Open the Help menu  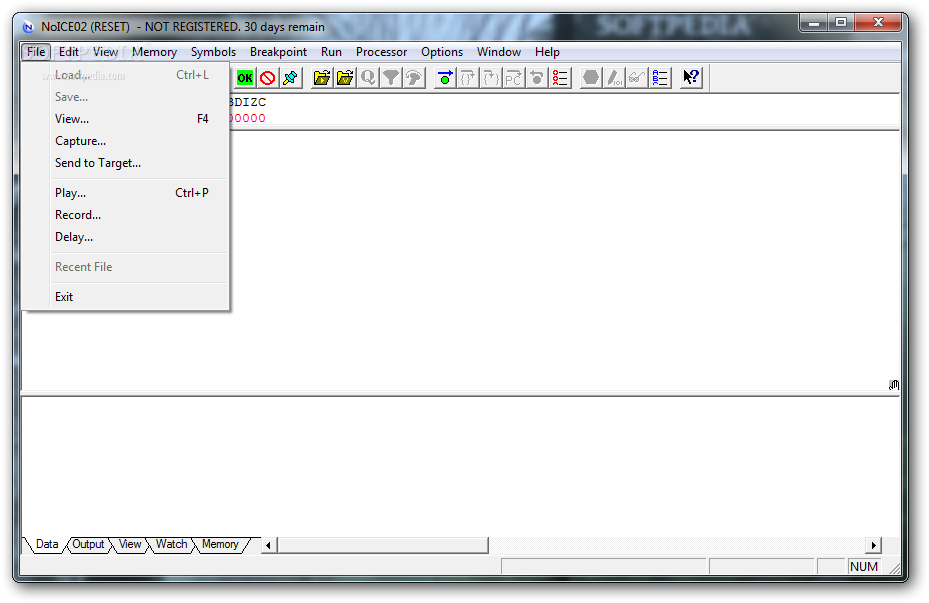pyautogui.click(x=547, y=52)
